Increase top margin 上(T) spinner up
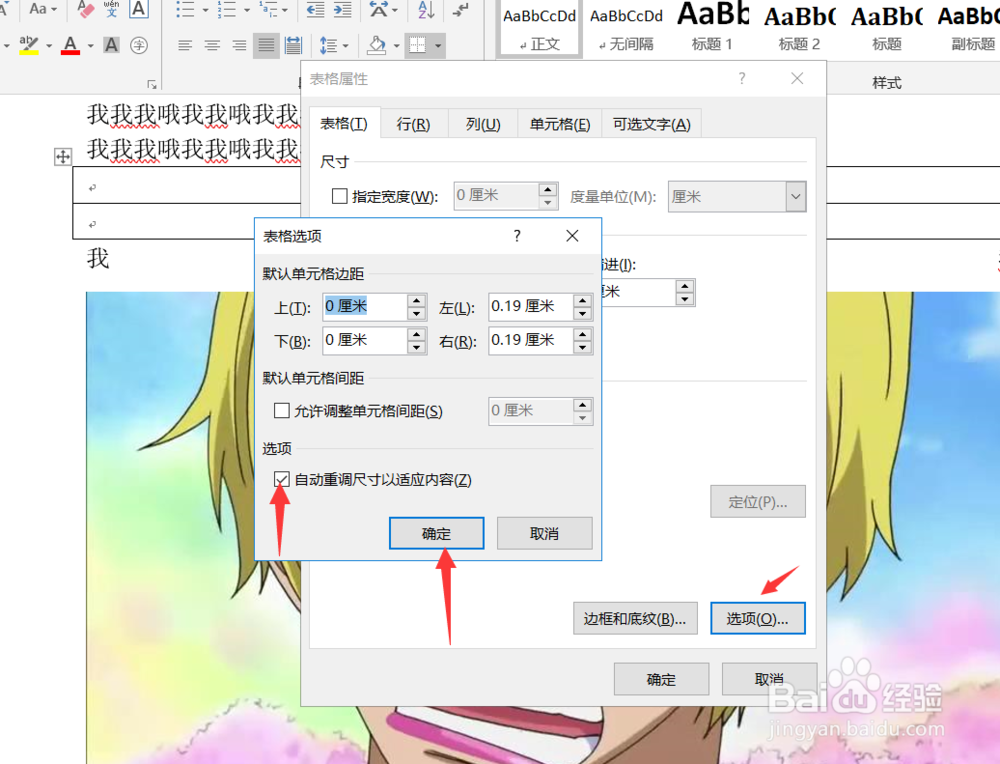This screenshot has width=1000, height=764. click(416, 300)
